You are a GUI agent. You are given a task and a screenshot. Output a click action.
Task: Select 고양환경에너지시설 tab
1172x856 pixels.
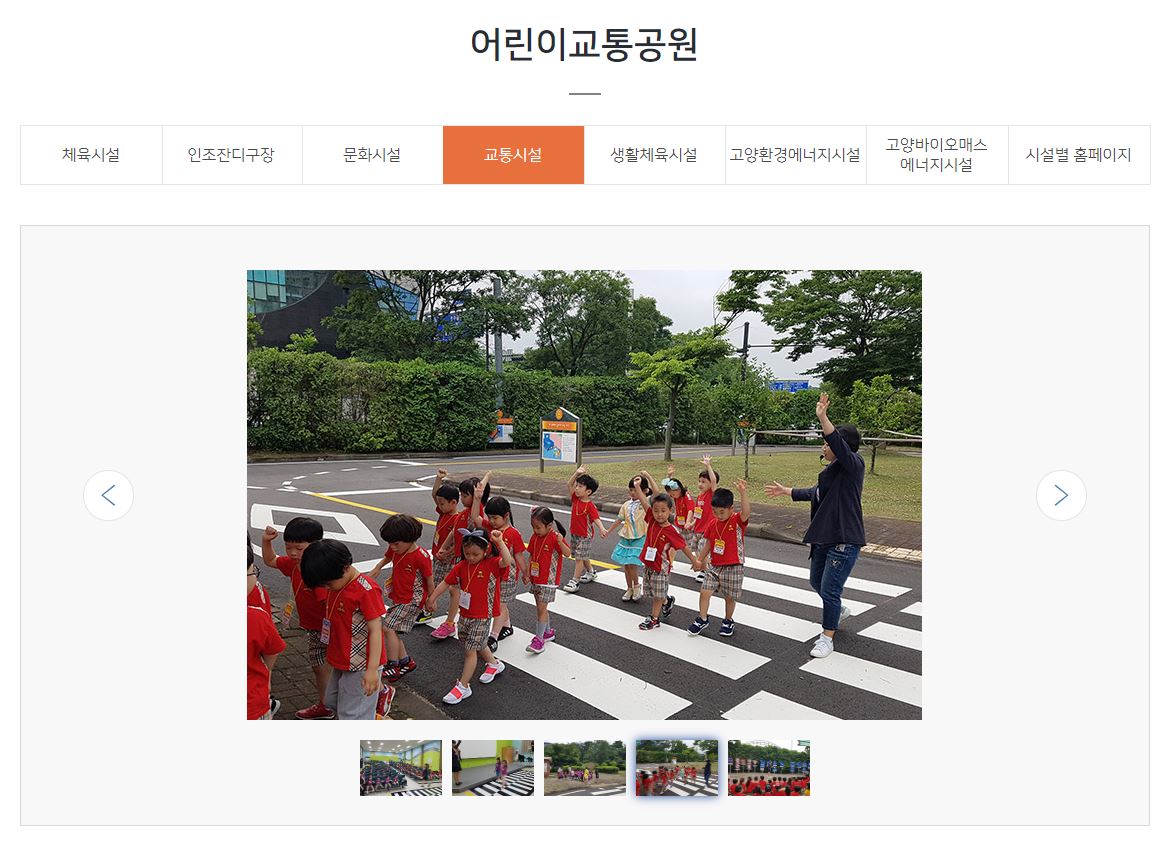point(795,155)
